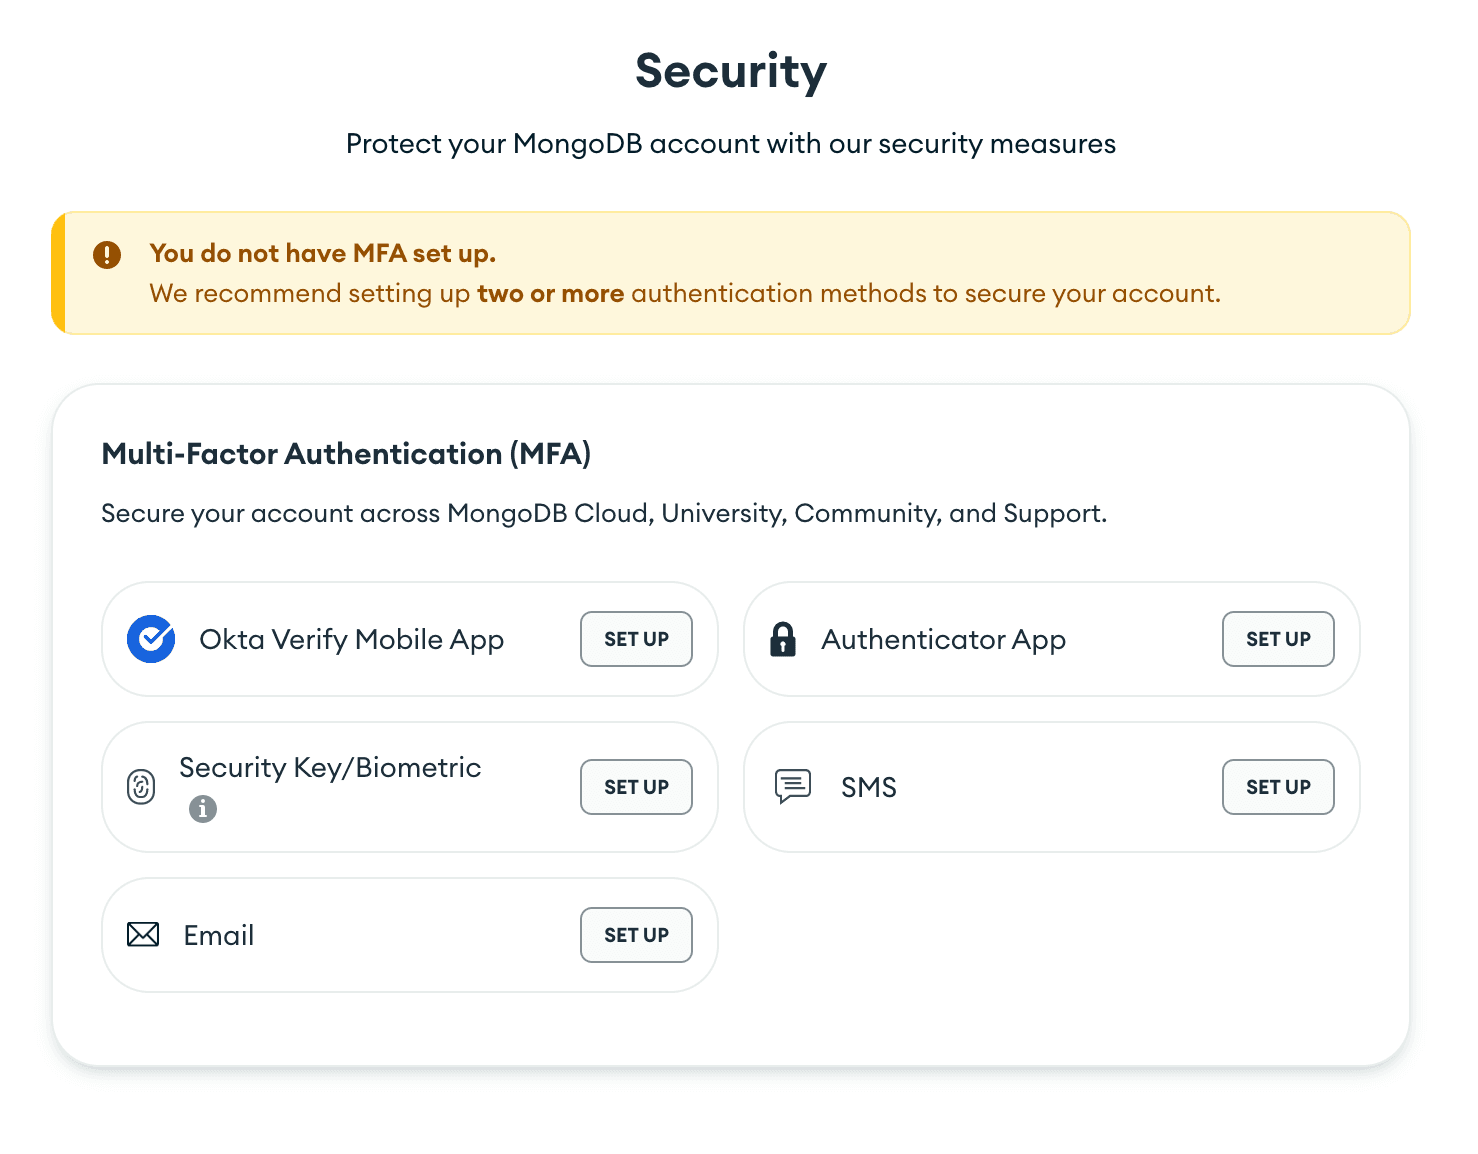Click the "Security Key/Biometric" label
This screenshot has height=1154, width=1478.
pos(330,768)
